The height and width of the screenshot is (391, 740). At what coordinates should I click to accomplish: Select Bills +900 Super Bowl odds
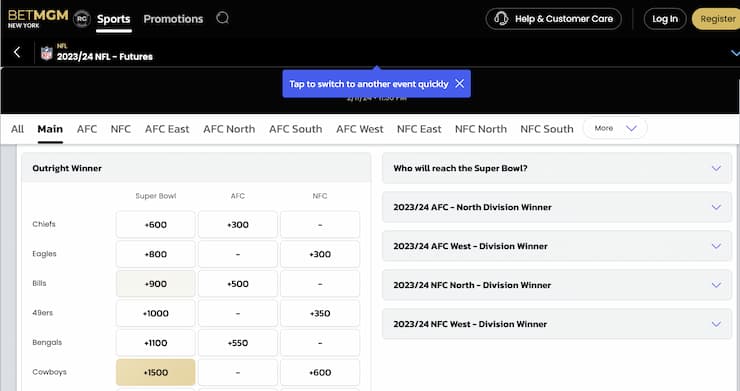(155, 284)
